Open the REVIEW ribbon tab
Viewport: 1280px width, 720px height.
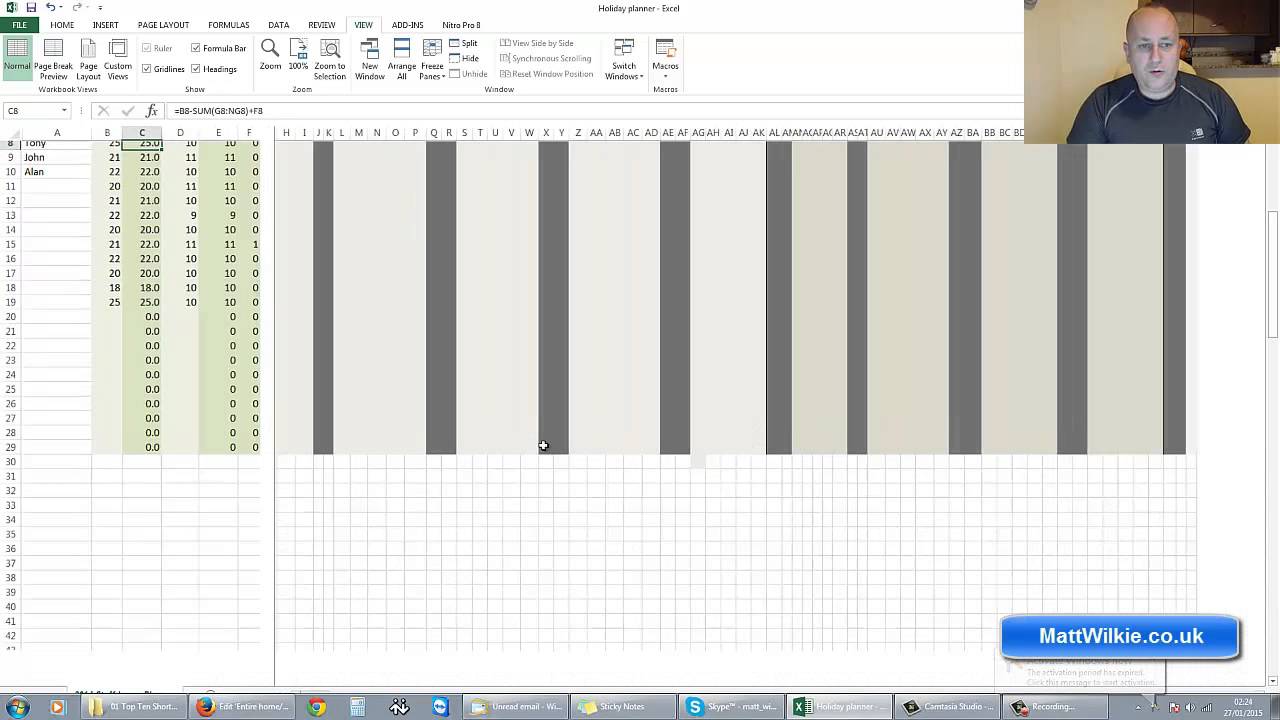coord(322,25)
